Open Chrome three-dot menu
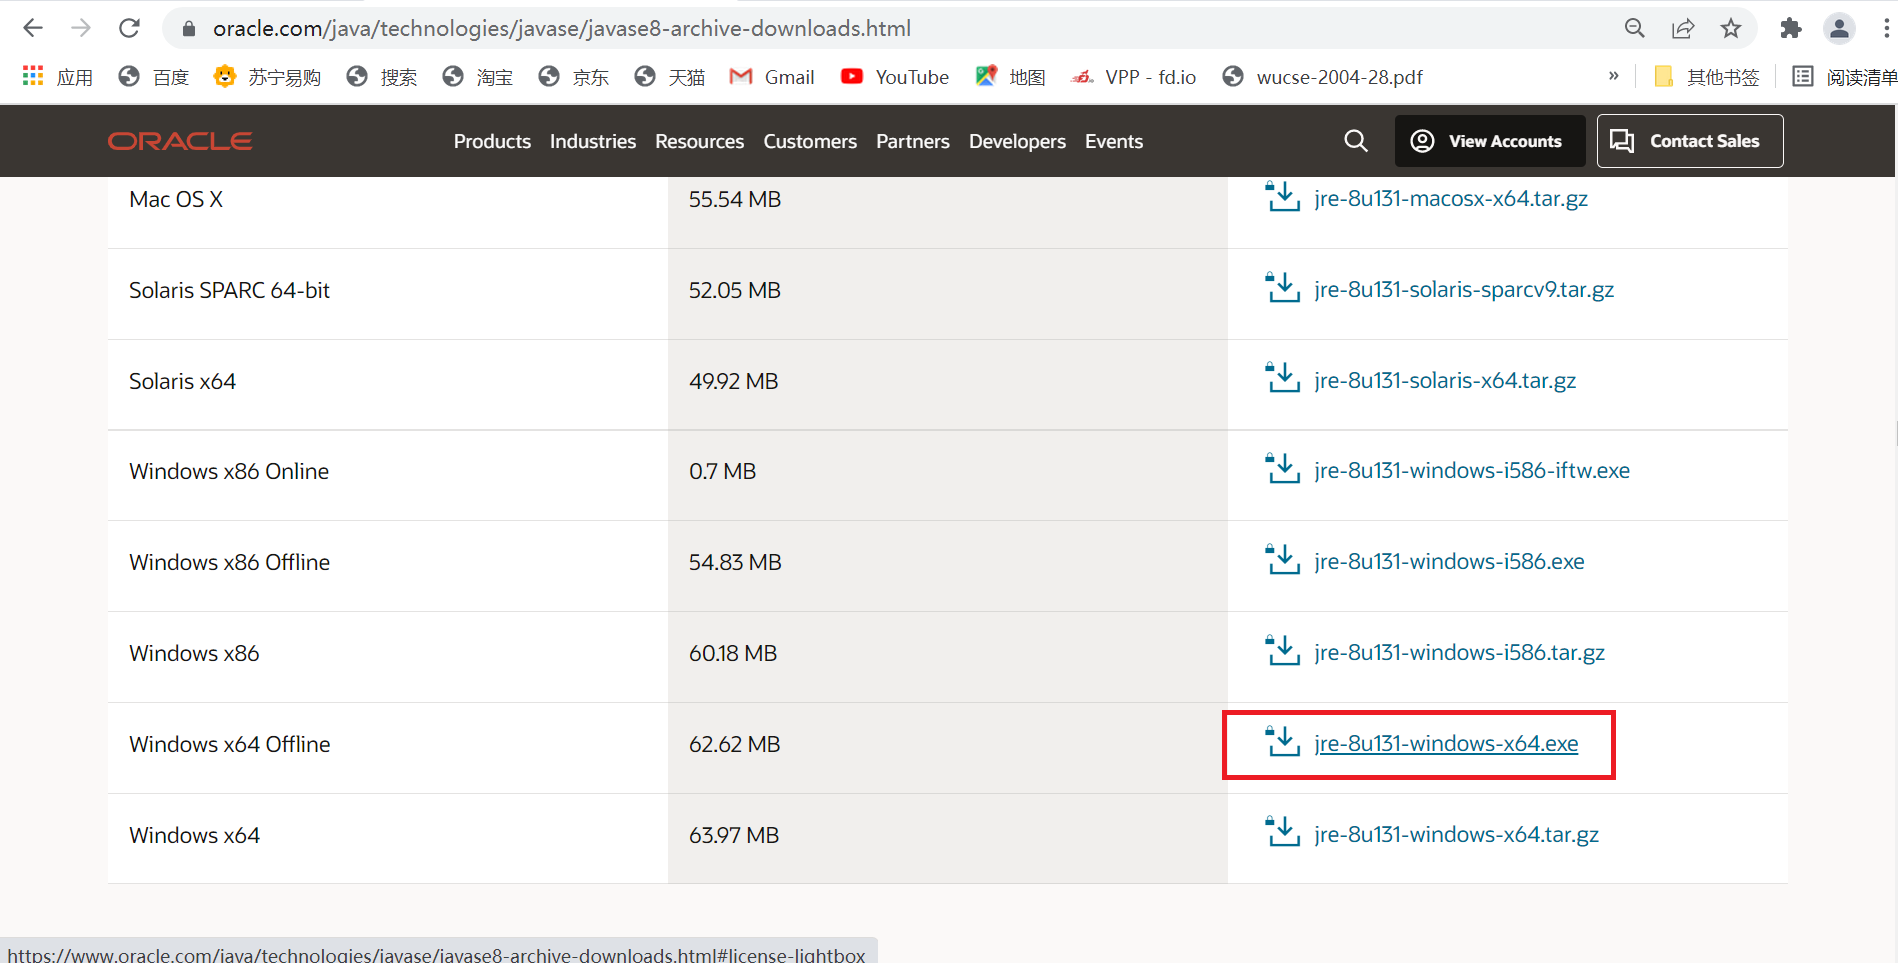Screen dimensions: 1898x963 point(1886,28)
